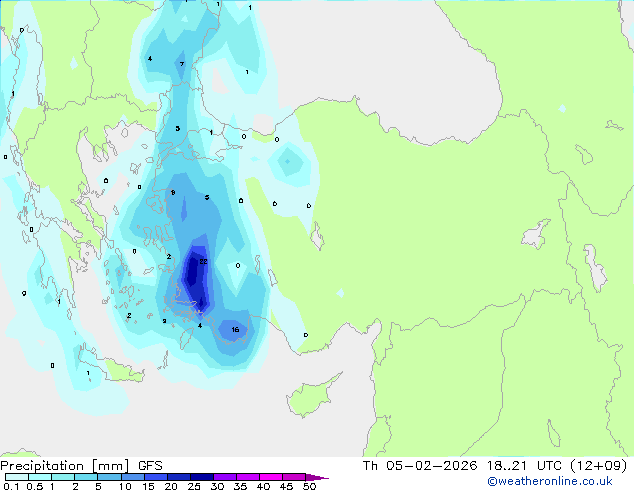This screenshot has width=634, height=490.
Task: Click the legend swatch between 2 and 5
Action: 86,477
